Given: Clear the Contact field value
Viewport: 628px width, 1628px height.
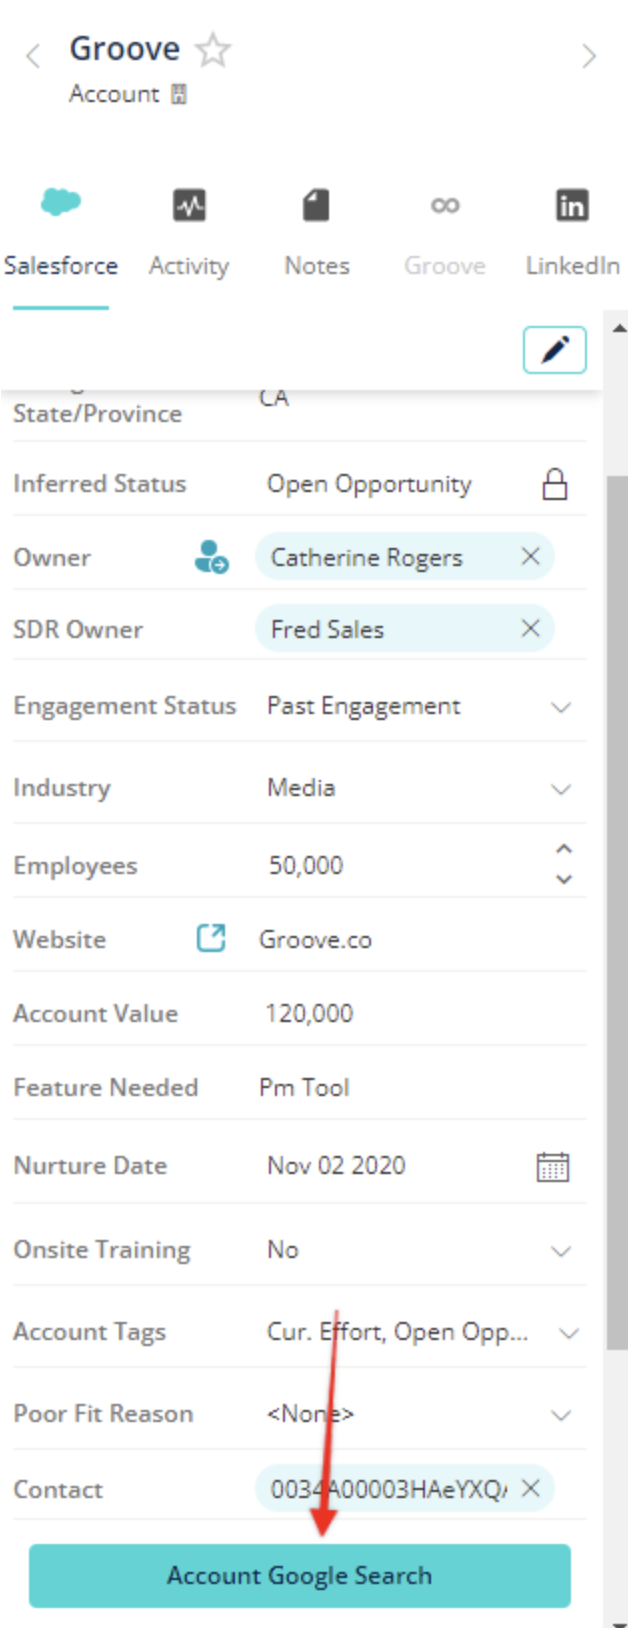Looking at the screenshot, I should [x=531, y=1488].
